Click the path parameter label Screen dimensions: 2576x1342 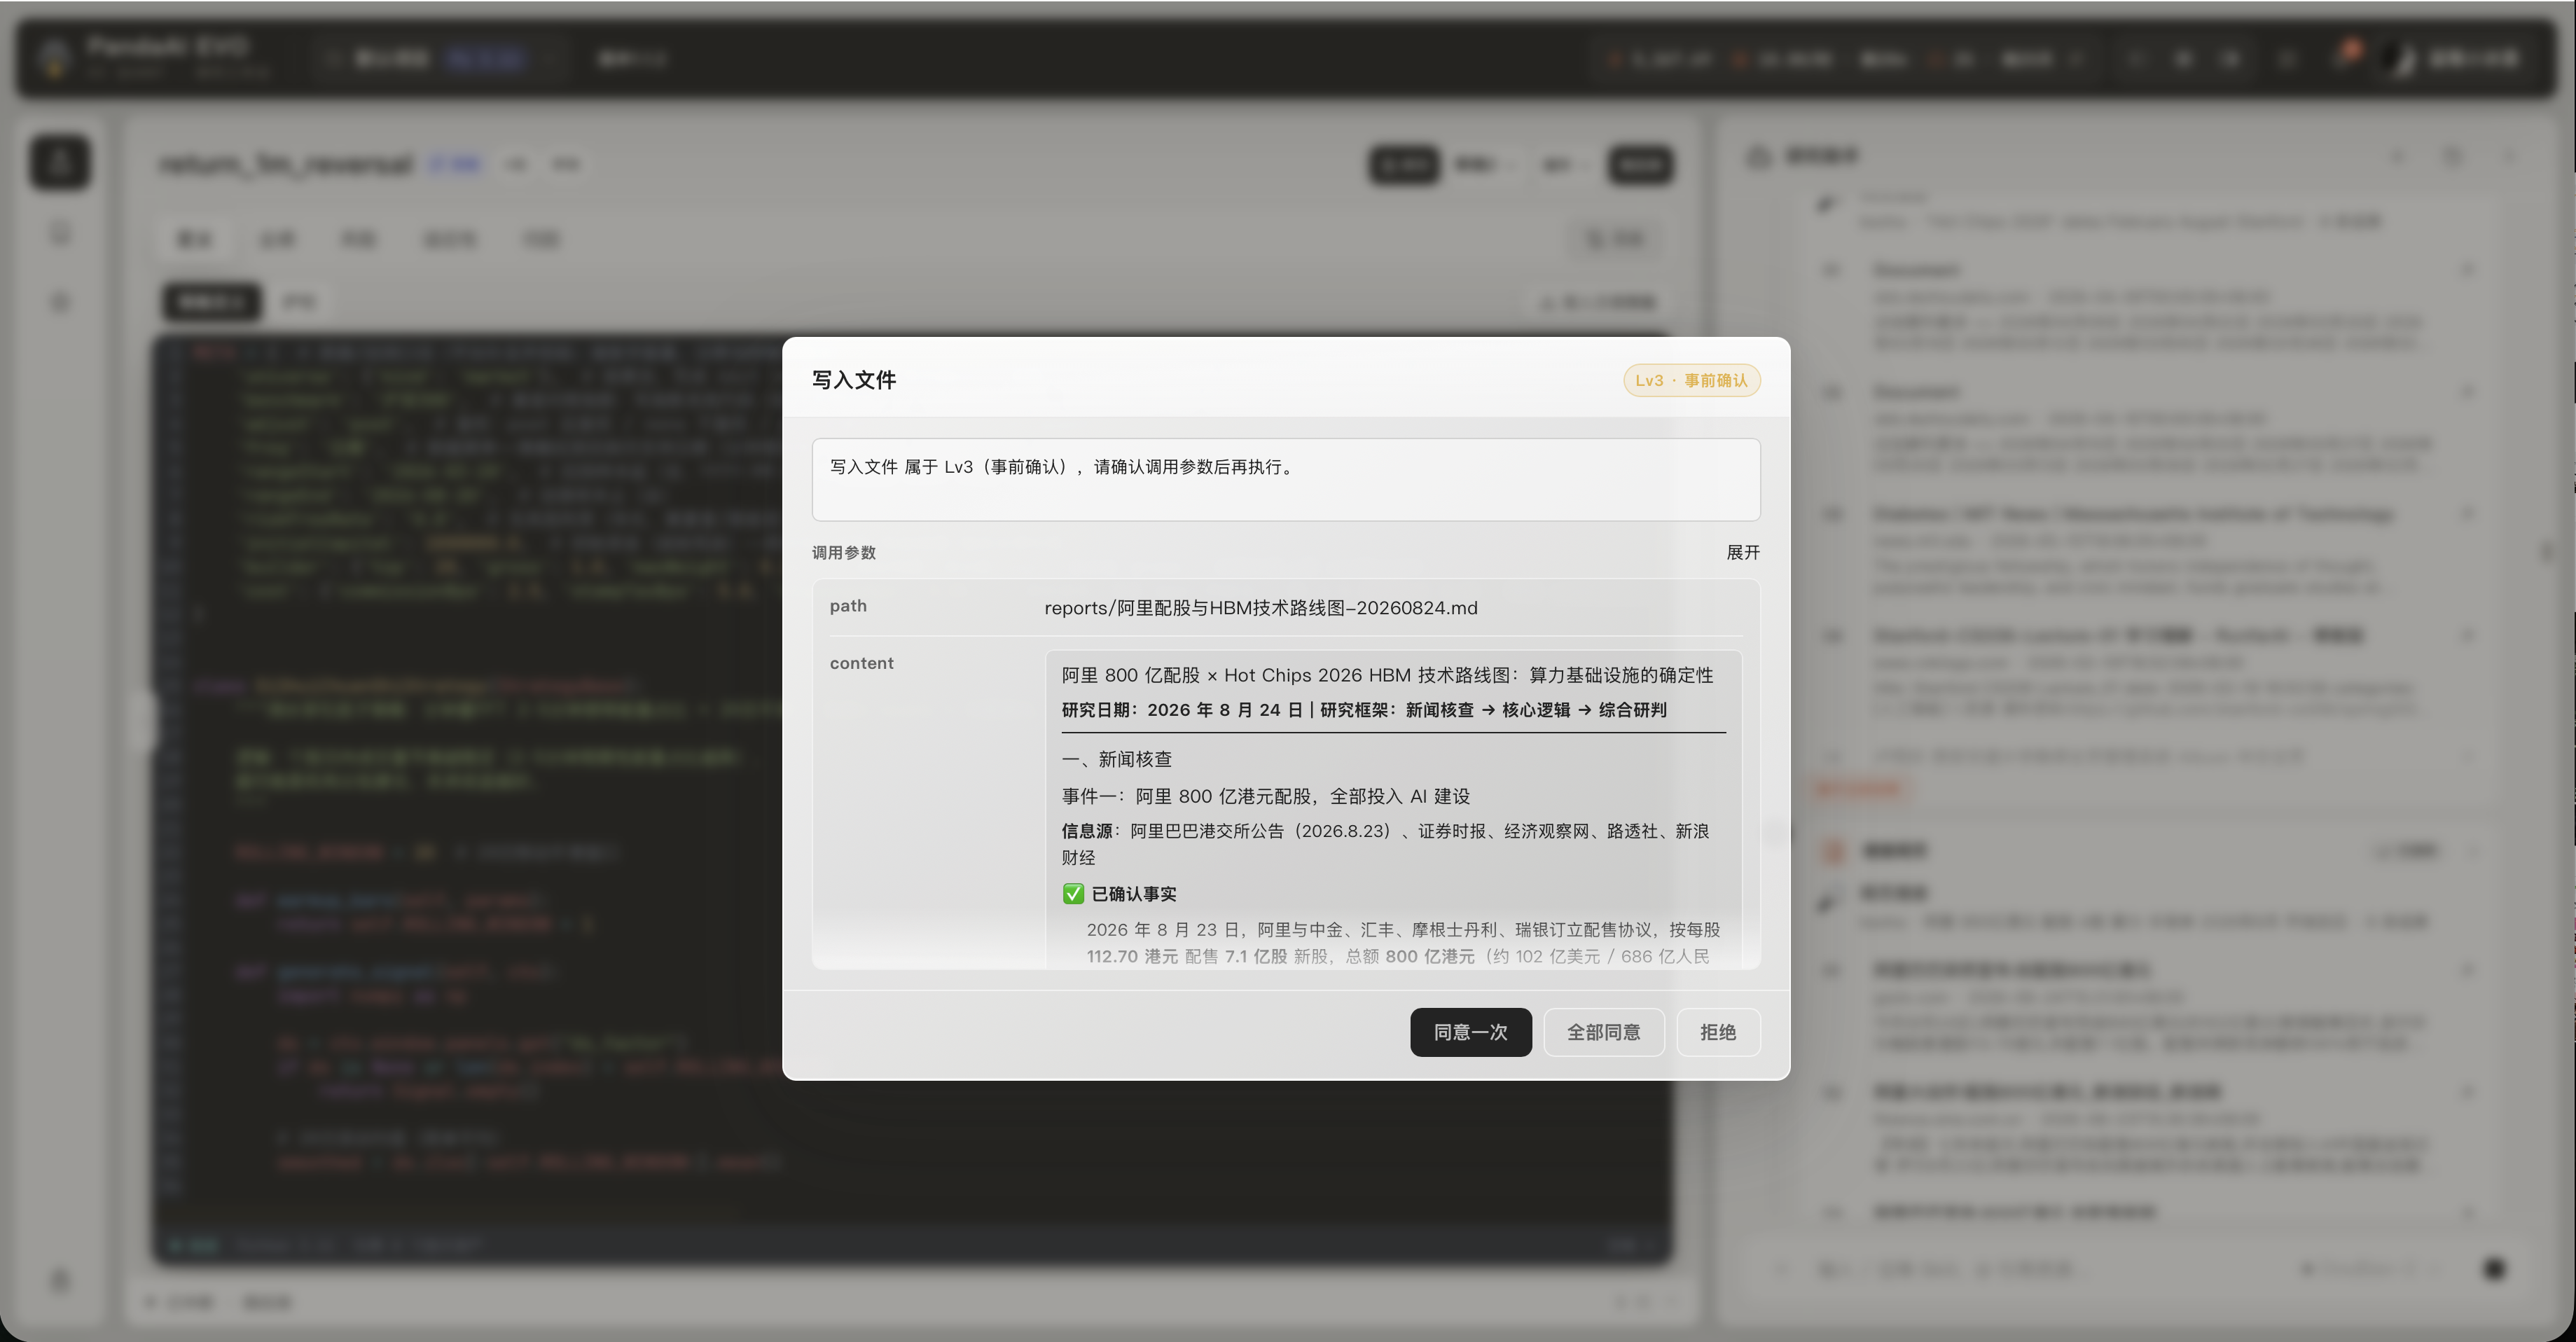[848, 606]
